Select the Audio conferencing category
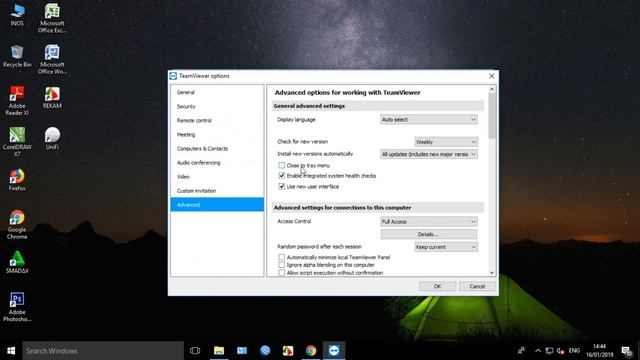The image size is (640, 360). pyautogui.click(x=217, y=162)
